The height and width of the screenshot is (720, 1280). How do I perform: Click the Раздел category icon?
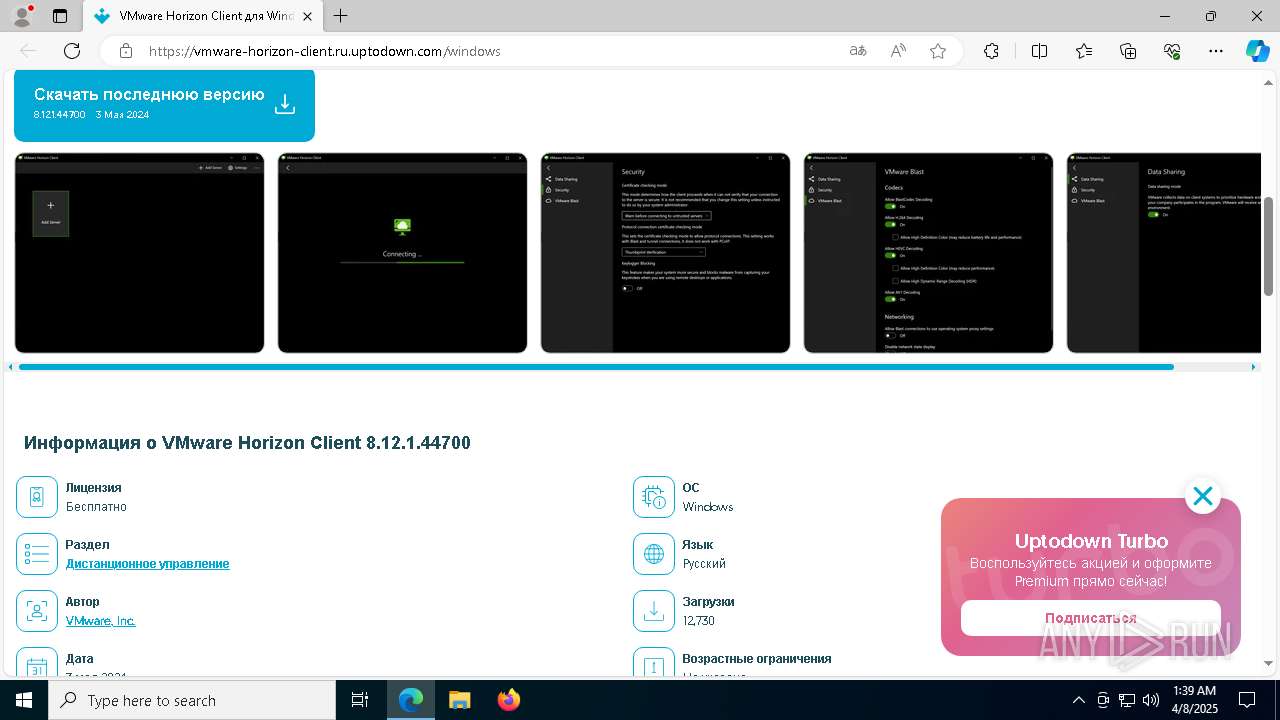click(37, 554)
